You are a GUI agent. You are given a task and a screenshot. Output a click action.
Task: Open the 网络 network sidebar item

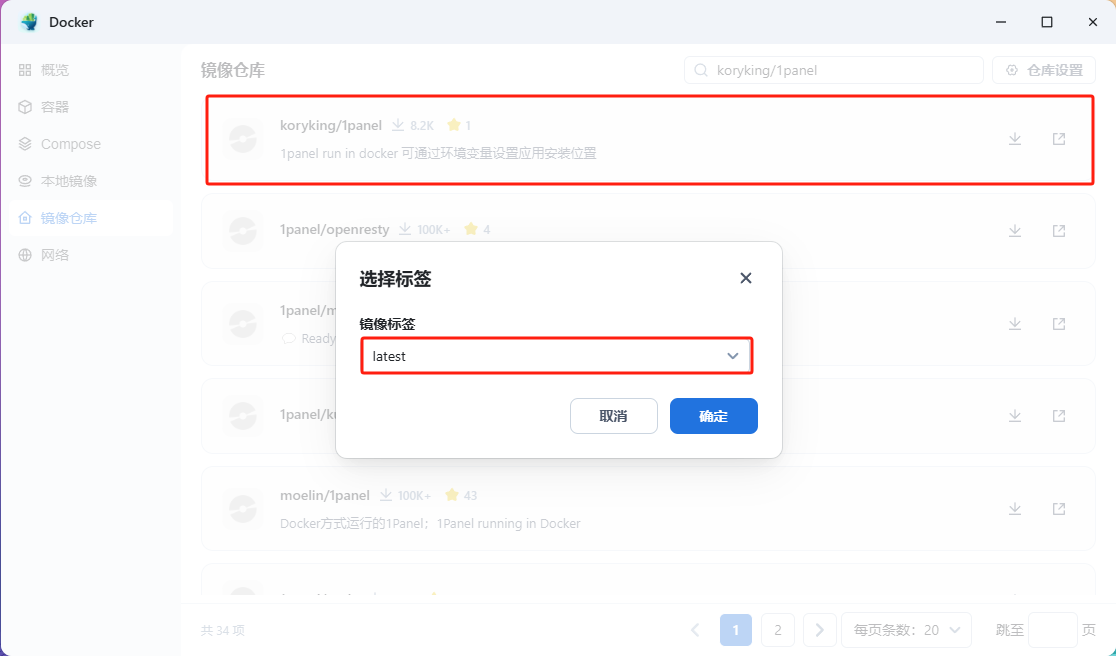91,255
